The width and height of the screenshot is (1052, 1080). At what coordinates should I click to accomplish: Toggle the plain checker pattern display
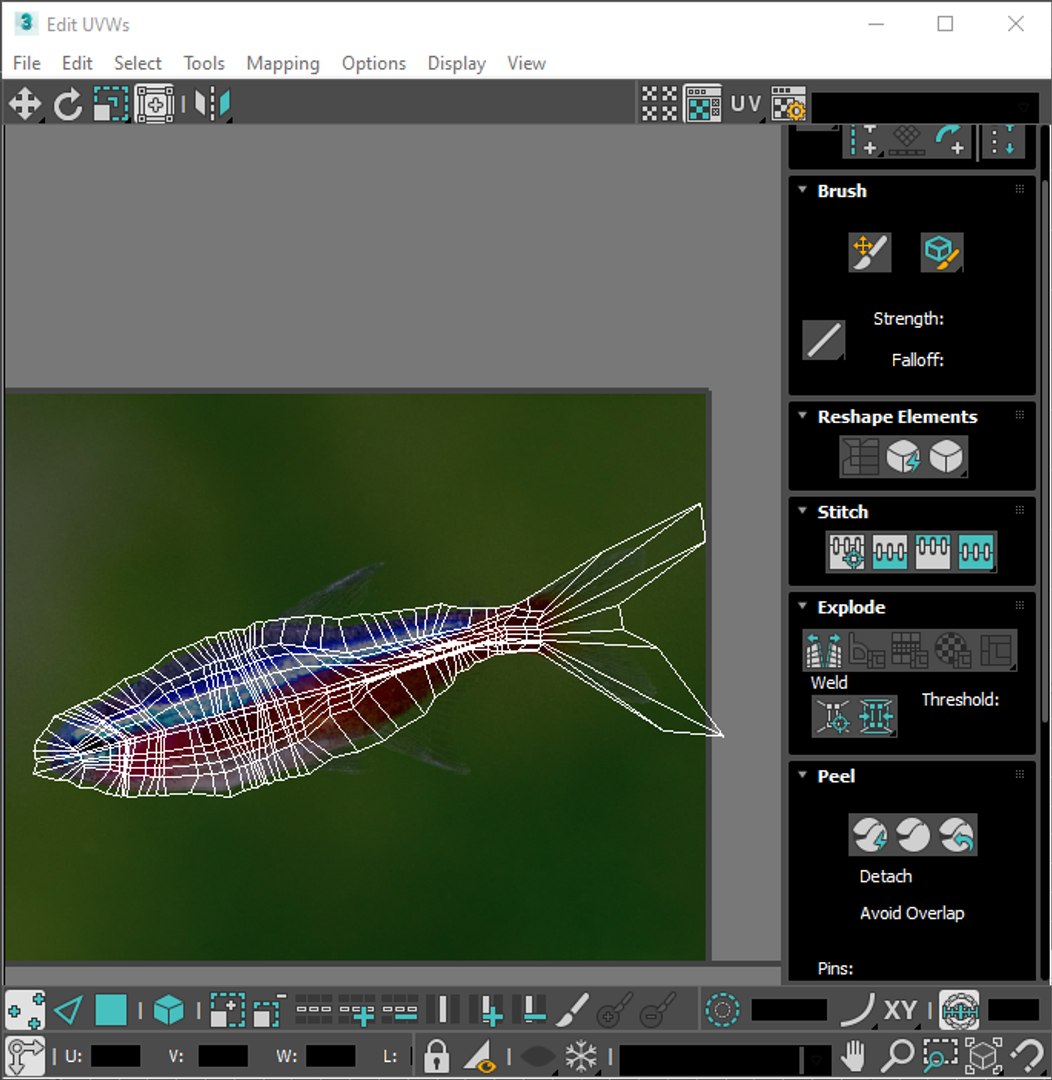(659, 104)
